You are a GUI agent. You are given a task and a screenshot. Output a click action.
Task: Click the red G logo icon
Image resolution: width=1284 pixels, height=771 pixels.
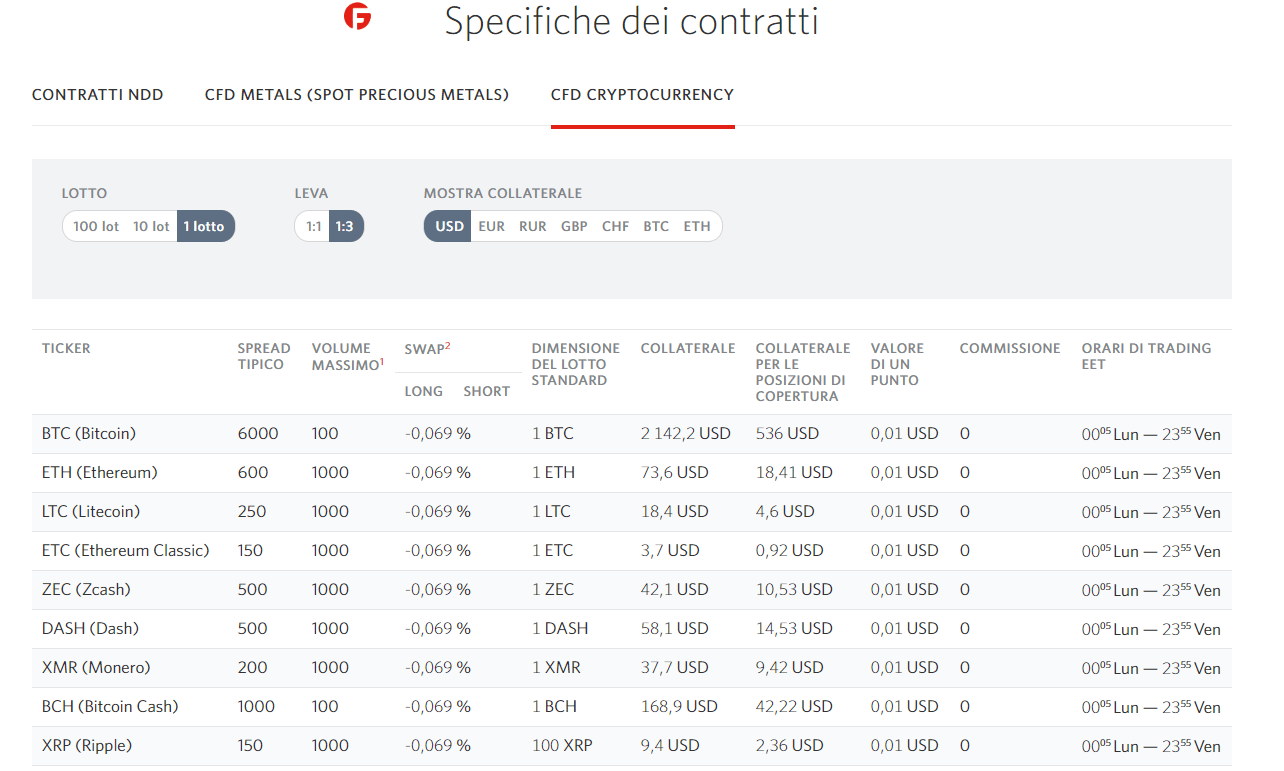click(x=357, y=16)
